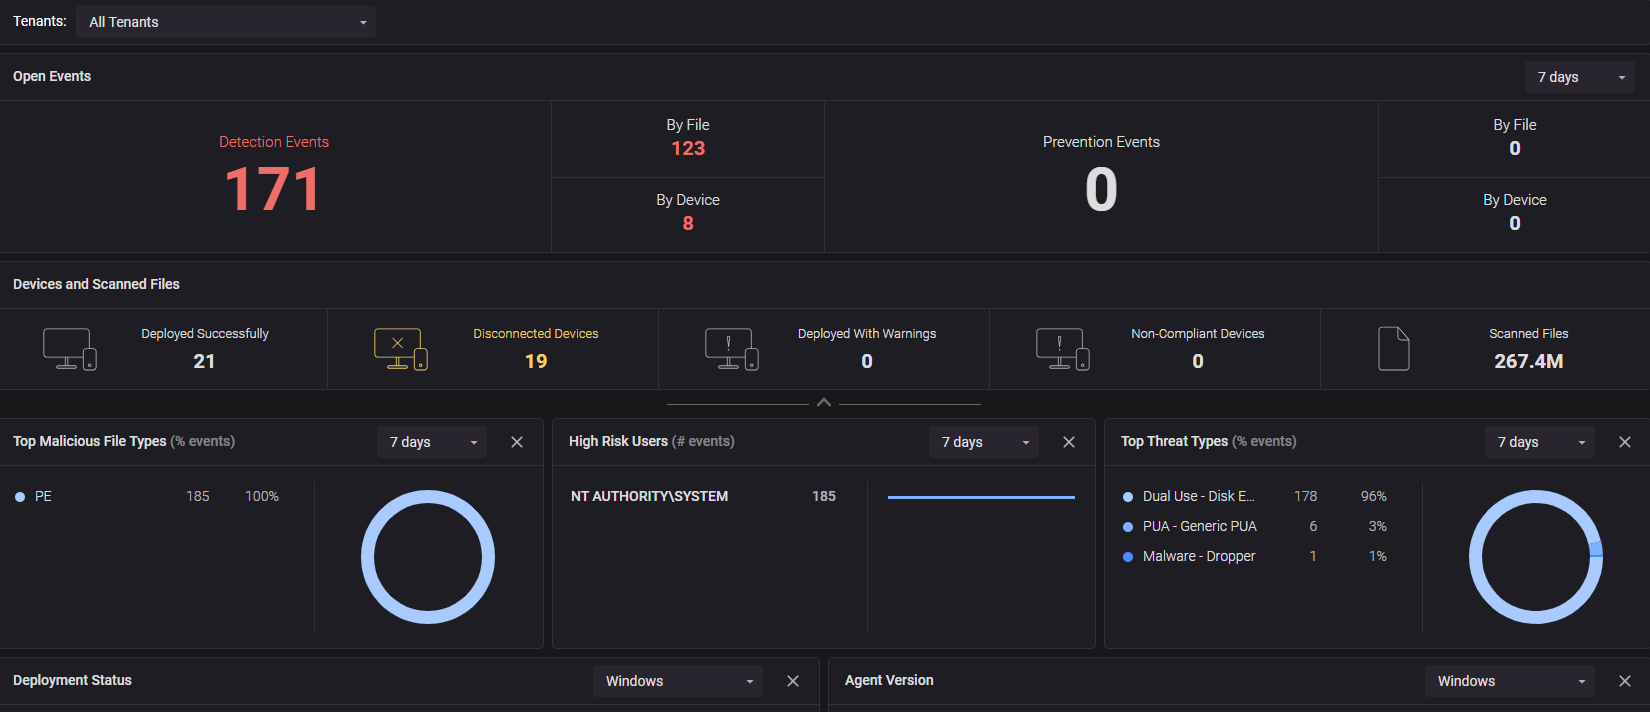Toggle the Malware - Dropper legend dot
The height and width of the screenshot is (712, 1650).
1128,557
